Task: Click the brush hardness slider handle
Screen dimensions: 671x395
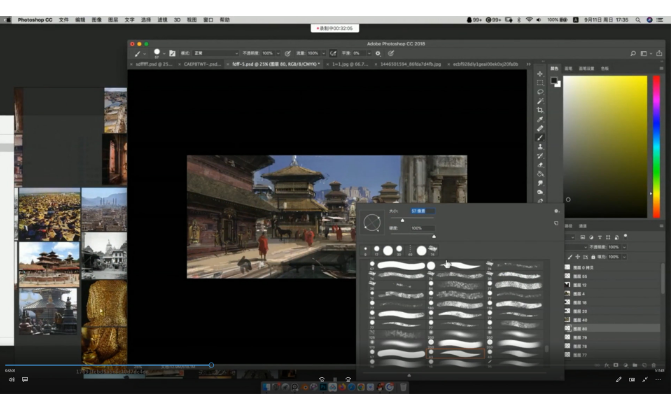Action: [434, 236]
